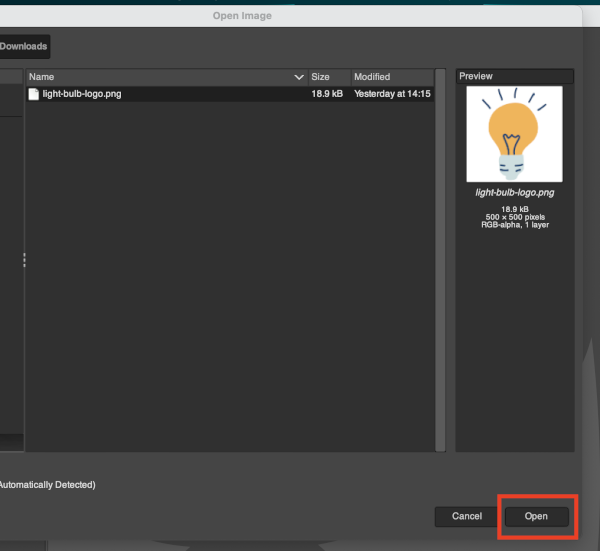Click the Open button
Viewport: 600px width, 551px height.
click(x=536, y=517)
